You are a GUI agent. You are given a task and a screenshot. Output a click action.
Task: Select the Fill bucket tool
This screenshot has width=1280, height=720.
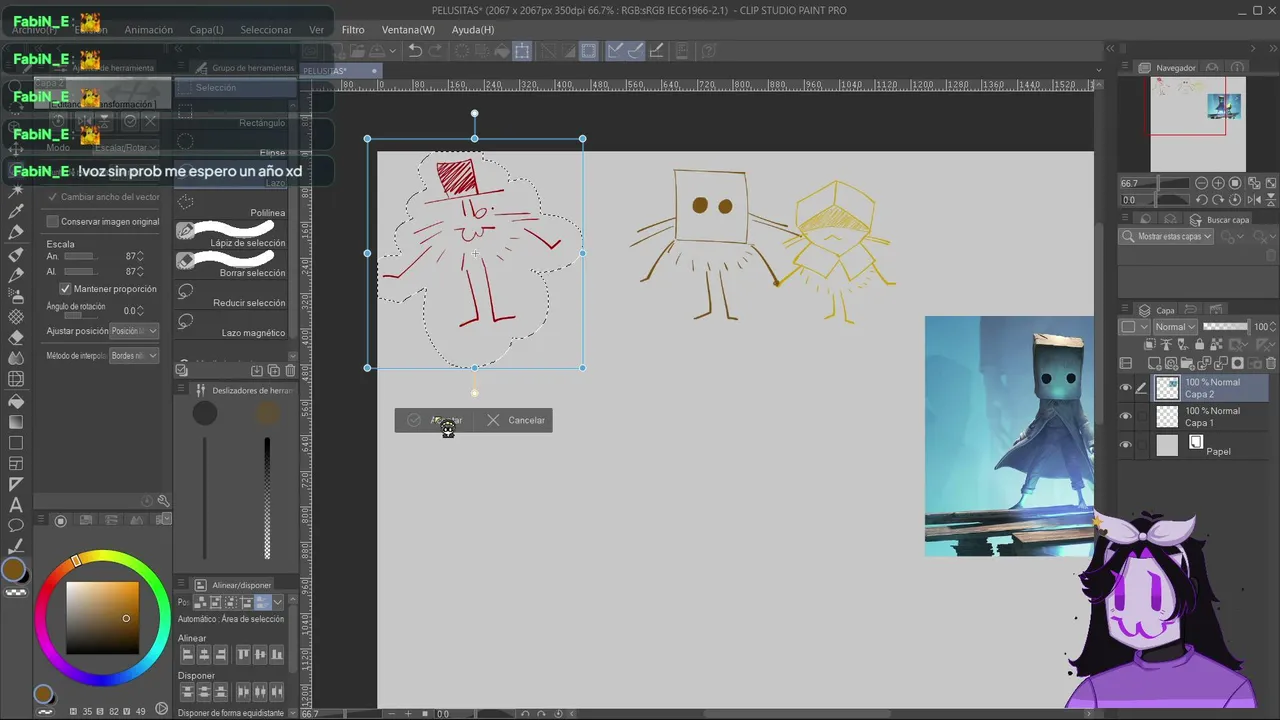[16, 400]
